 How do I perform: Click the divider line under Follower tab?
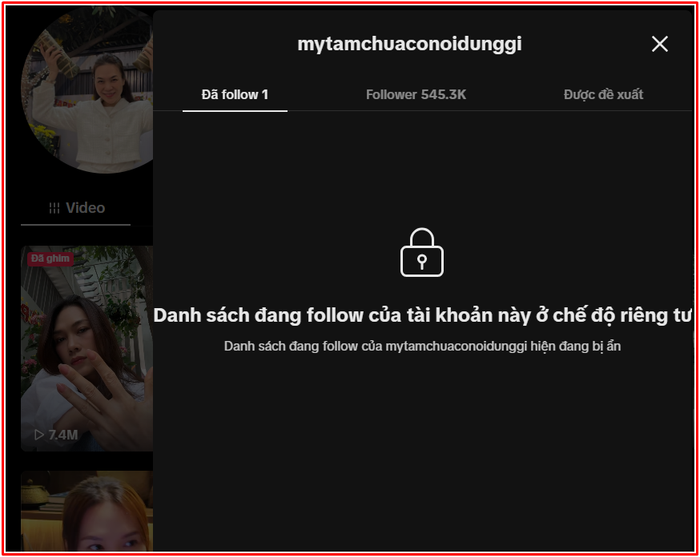click(416, 110)
